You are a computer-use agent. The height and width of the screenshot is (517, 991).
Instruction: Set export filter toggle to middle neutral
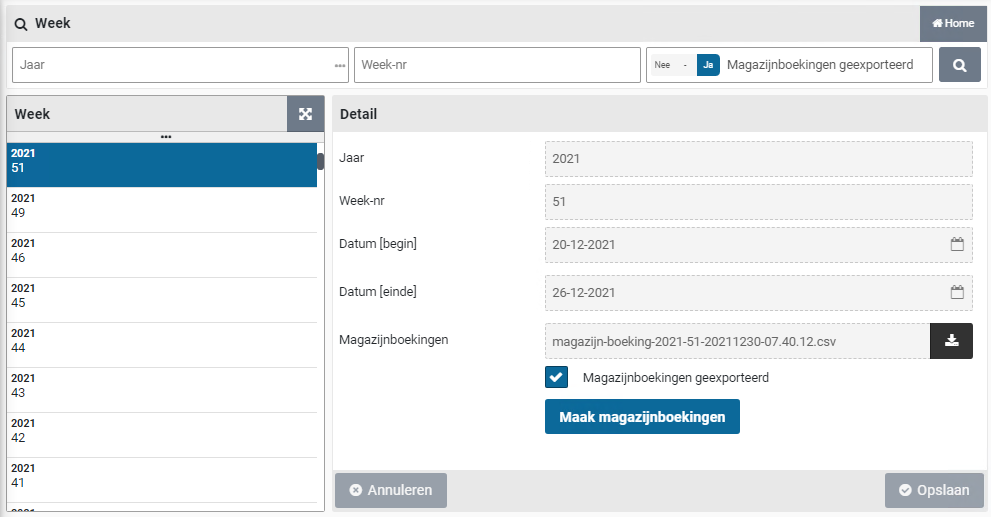(x=685, y=65)
